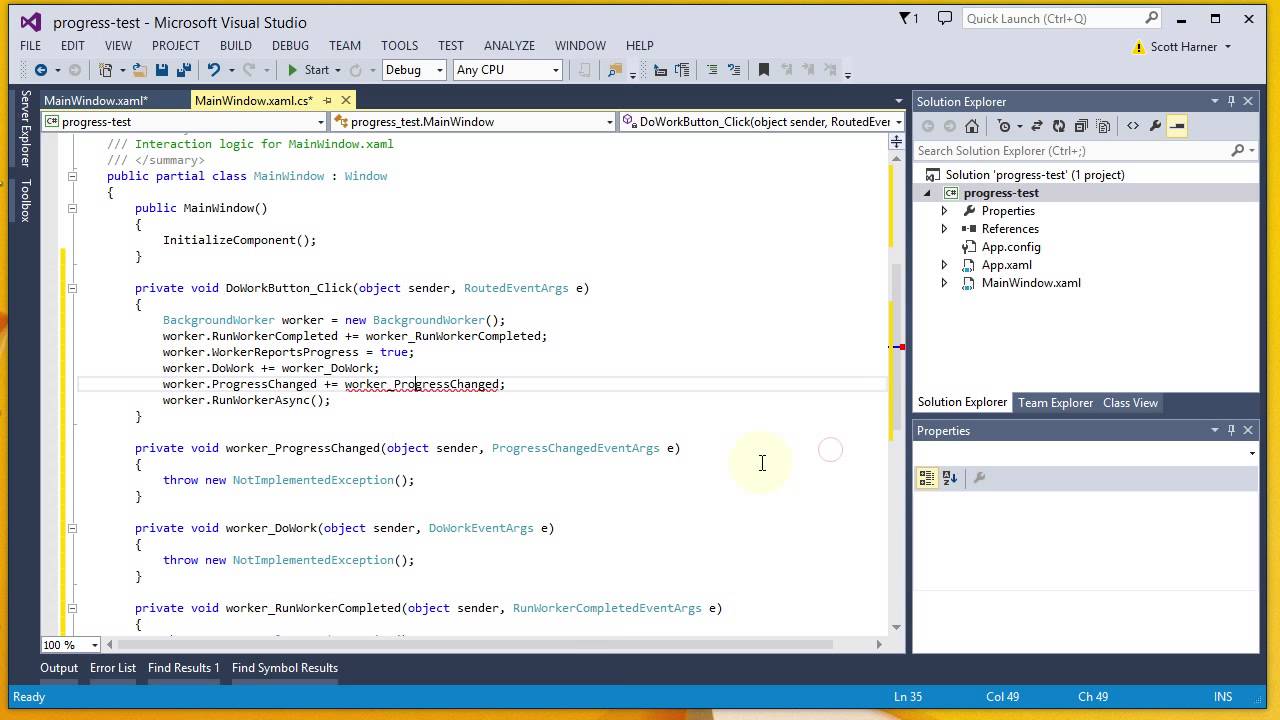Click the Toggle Bookmark flag icon
Image resolution: width=1280 pixels, height=720 pixels.
[x=764, y=70]
